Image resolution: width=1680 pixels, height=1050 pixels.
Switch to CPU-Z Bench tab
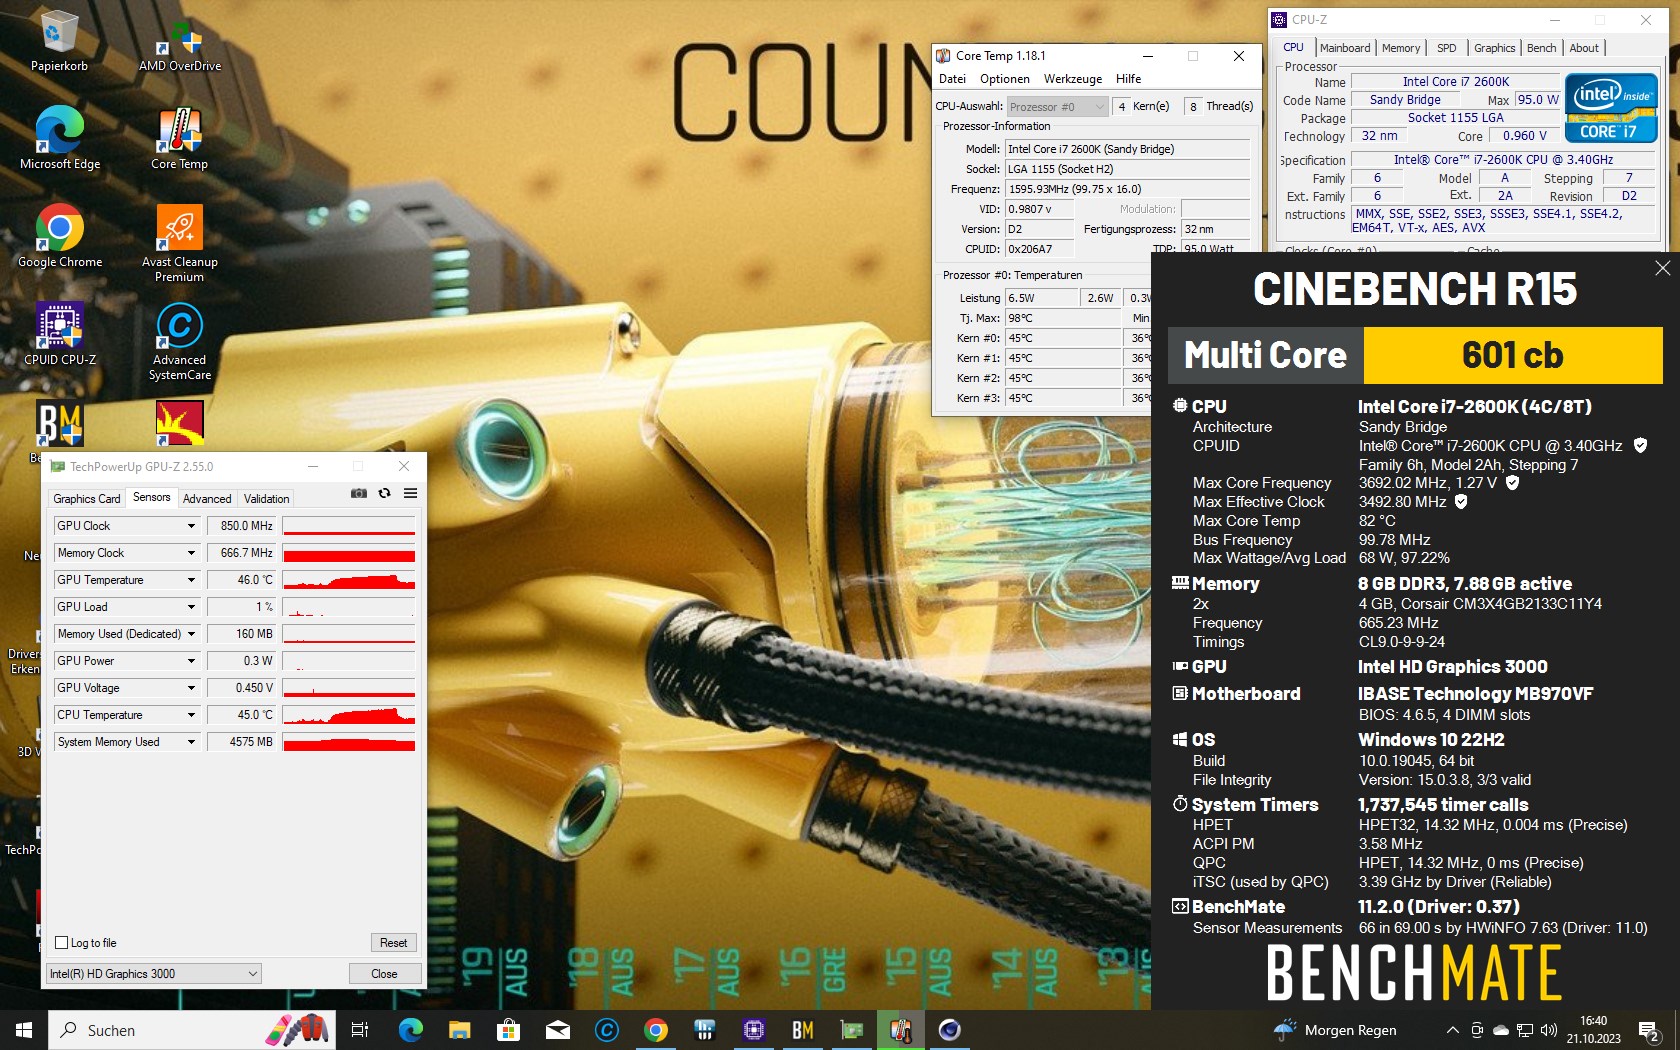coord(1541,48)
